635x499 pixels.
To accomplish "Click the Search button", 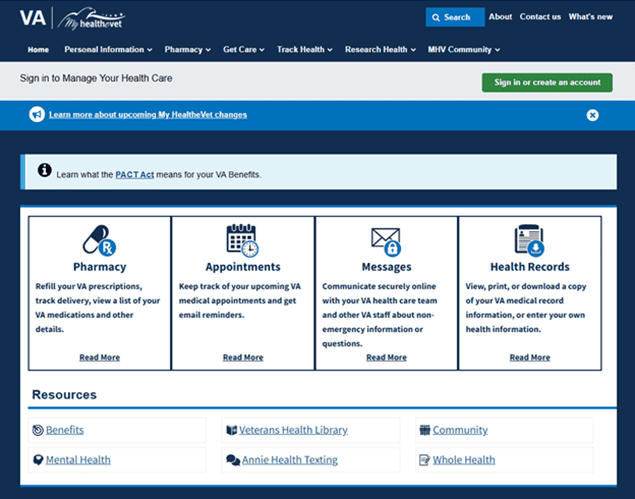I will (455, 17).
